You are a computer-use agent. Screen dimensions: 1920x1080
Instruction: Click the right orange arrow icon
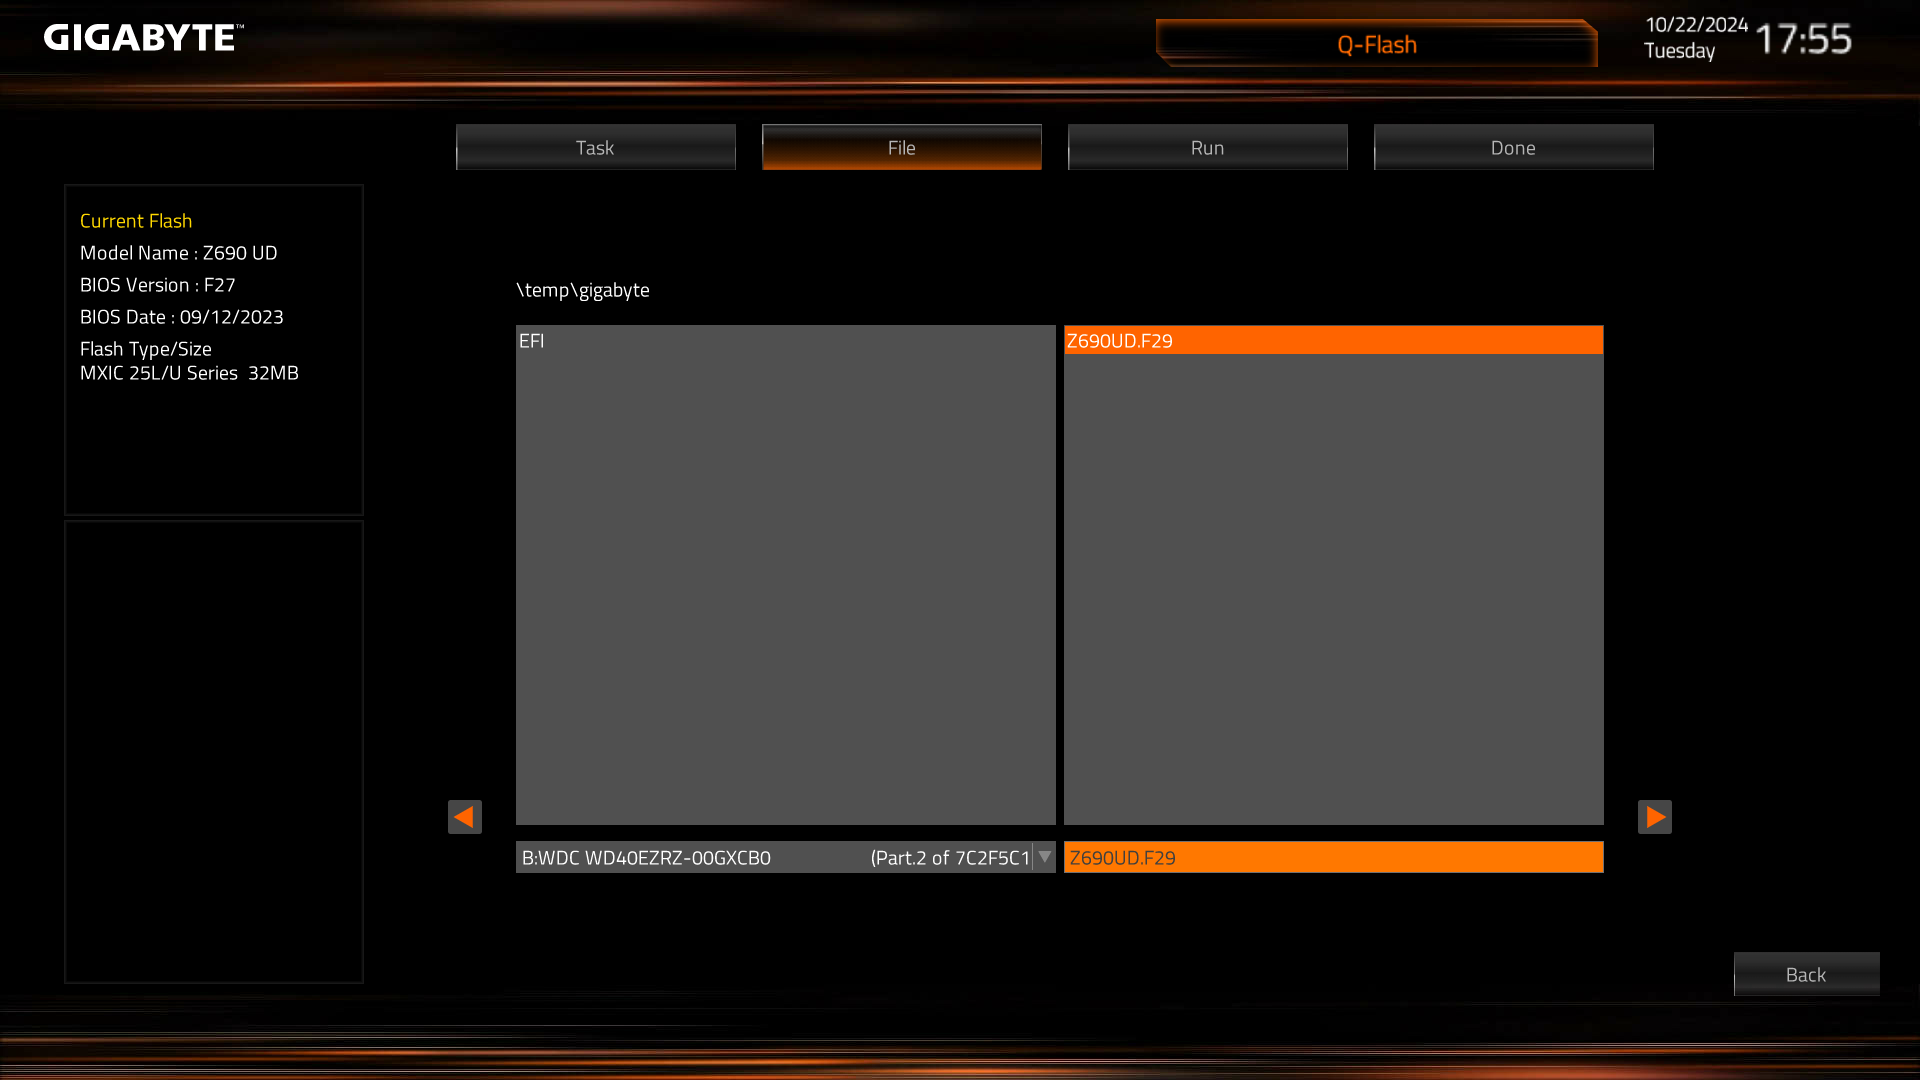point(1654,817)
